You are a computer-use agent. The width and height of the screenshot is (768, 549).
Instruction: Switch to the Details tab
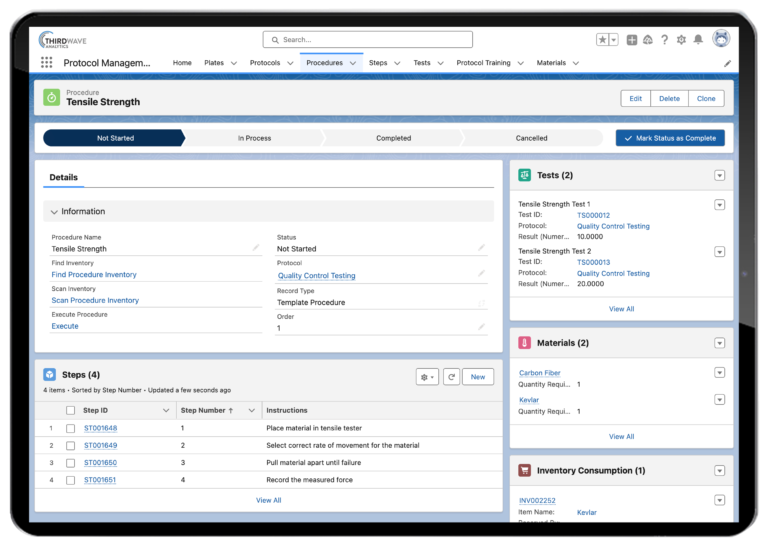coord(64,177)
